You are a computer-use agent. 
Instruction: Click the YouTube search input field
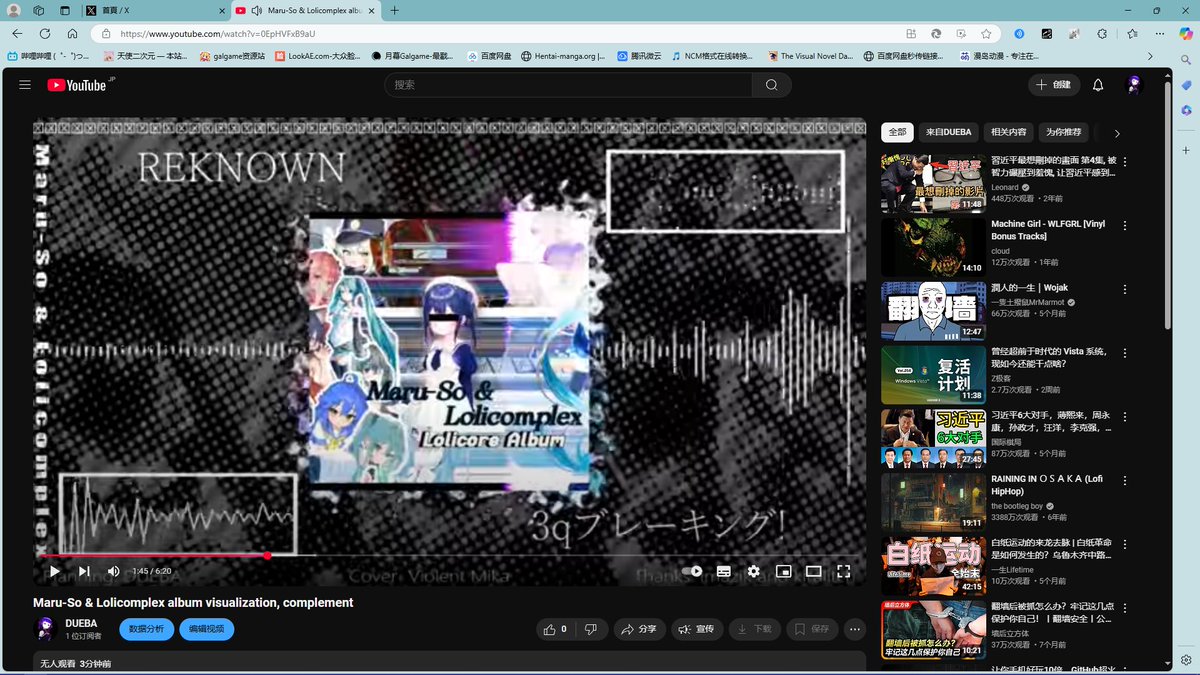click(568, 85)
